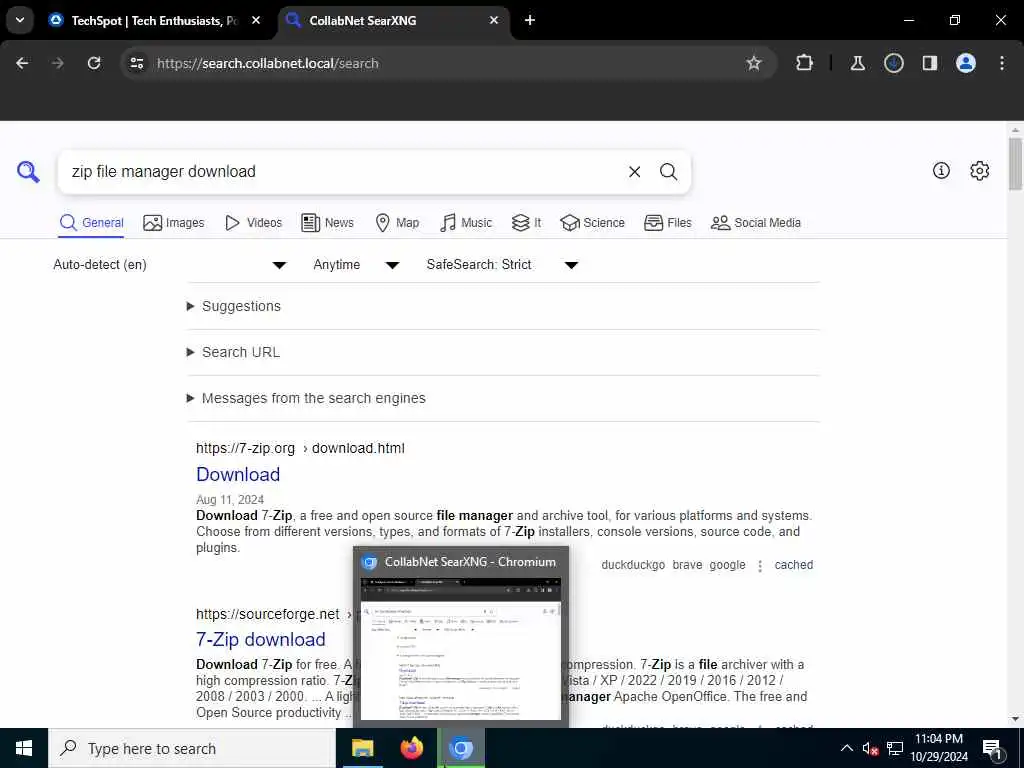
Task: Open cached version of 7-zip.org result
Action: pos(793,565)
